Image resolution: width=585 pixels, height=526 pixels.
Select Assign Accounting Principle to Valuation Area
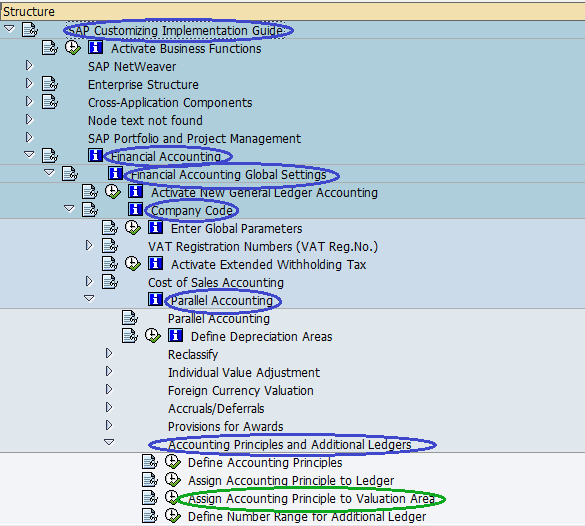tap(312, 499)
